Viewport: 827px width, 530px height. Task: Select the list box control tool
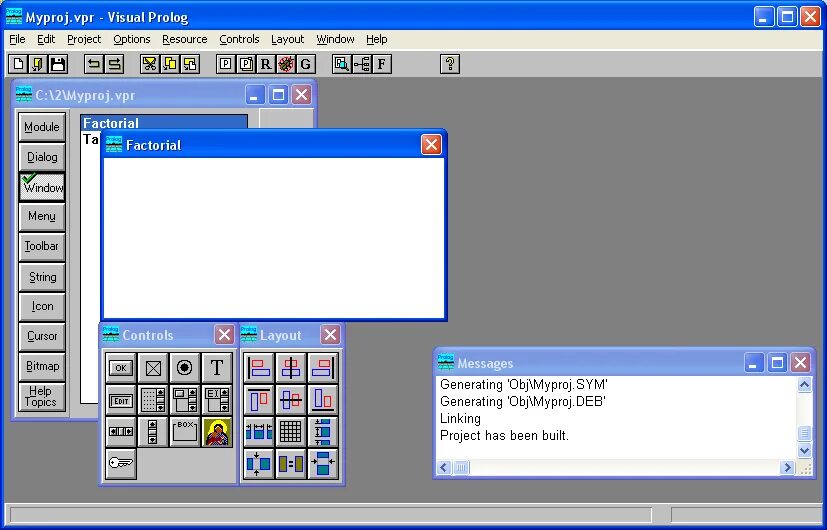(153, 400)
